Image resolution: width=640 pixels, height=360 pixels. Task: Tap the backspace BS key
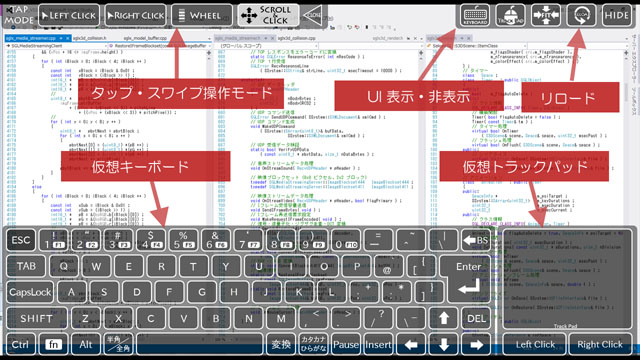[x=476, y=240]
